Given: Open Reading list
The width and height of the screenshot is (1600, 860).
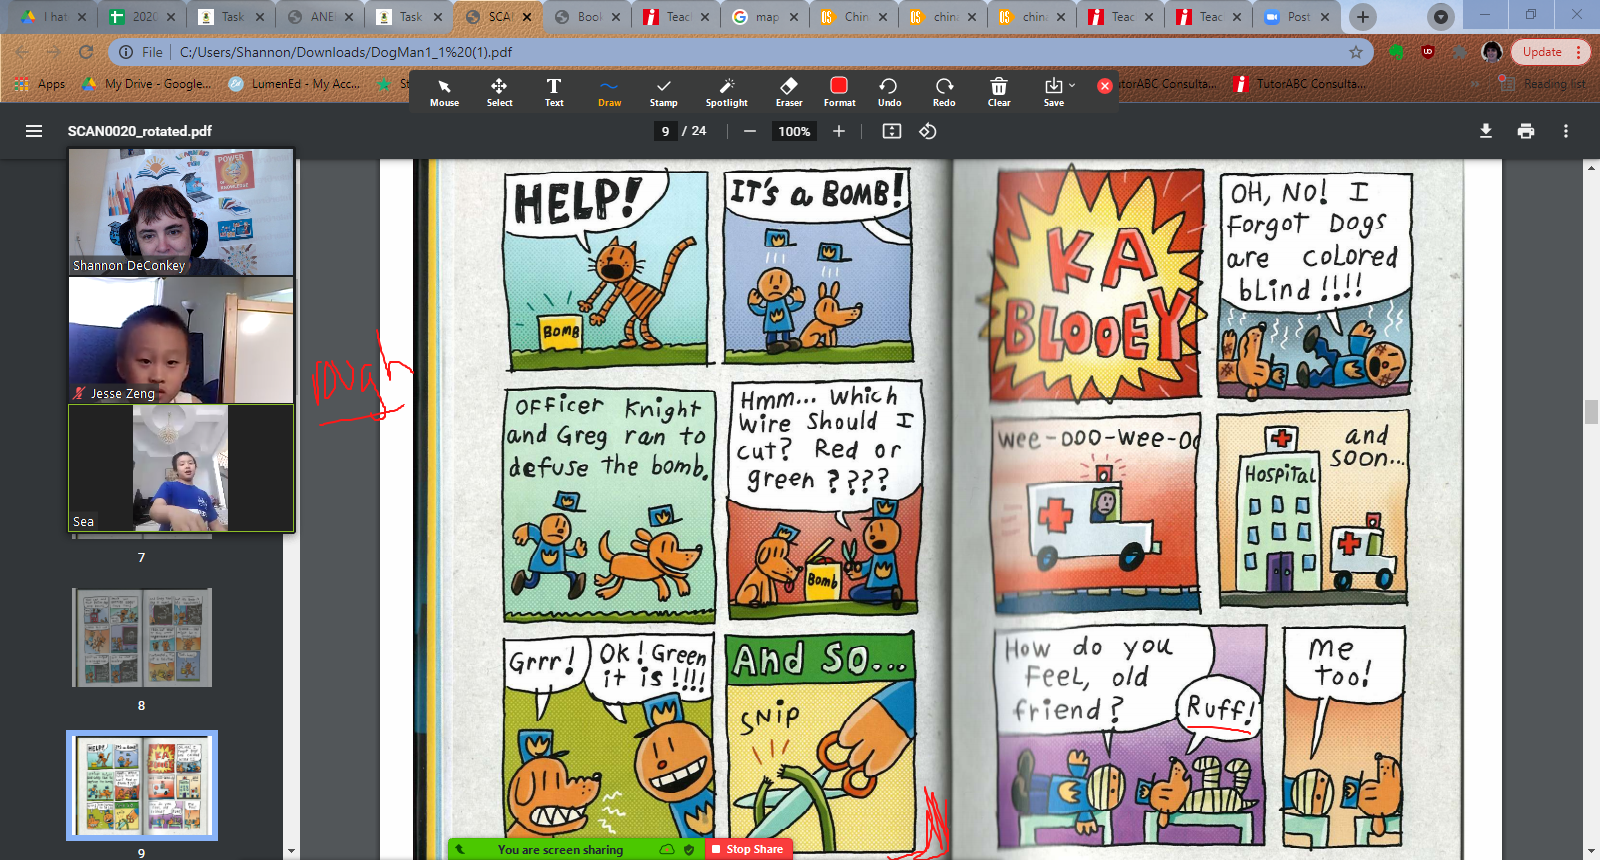Looking at the screenshot, I should pyautogui.click(x=1542, y=84).
